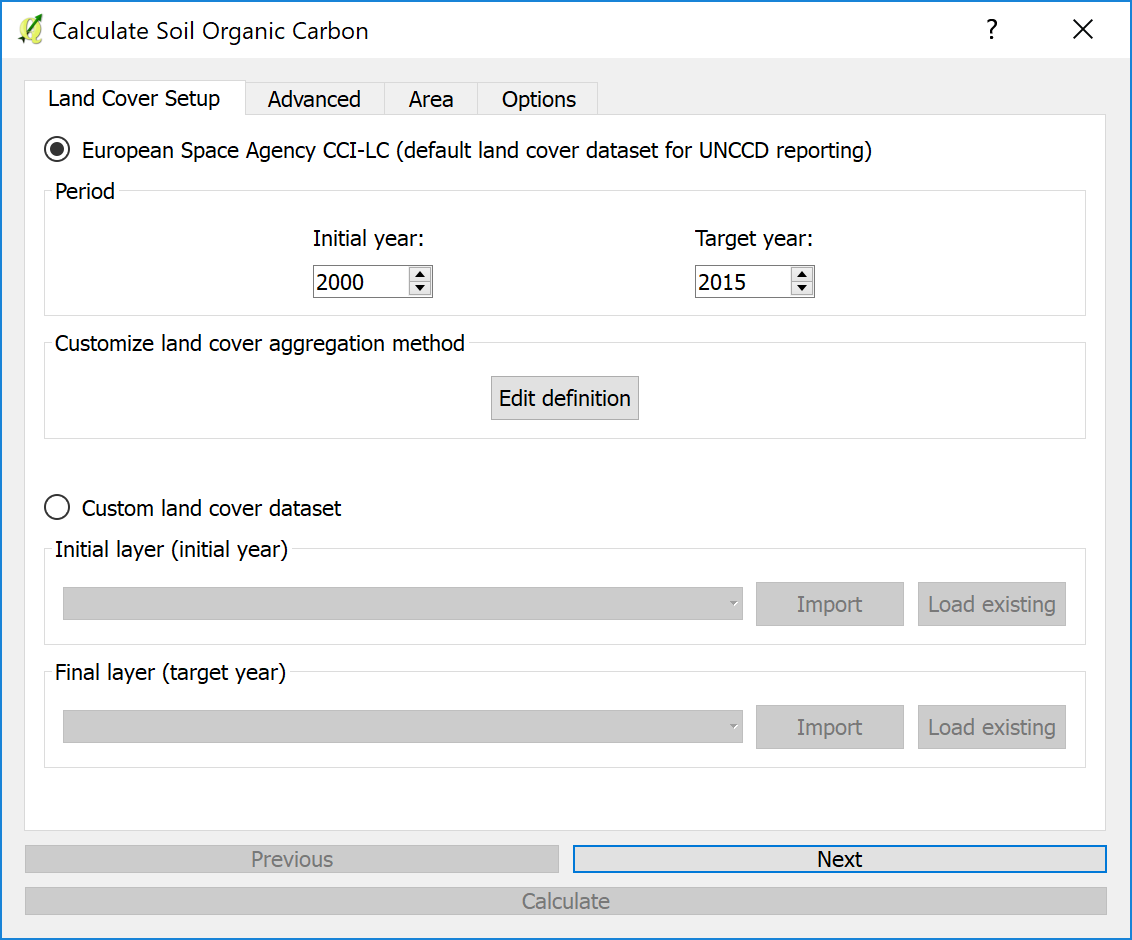1132x940 pixels.
Task: Decrease the Initial year with down arrow
Action: [x=420, y=289]
